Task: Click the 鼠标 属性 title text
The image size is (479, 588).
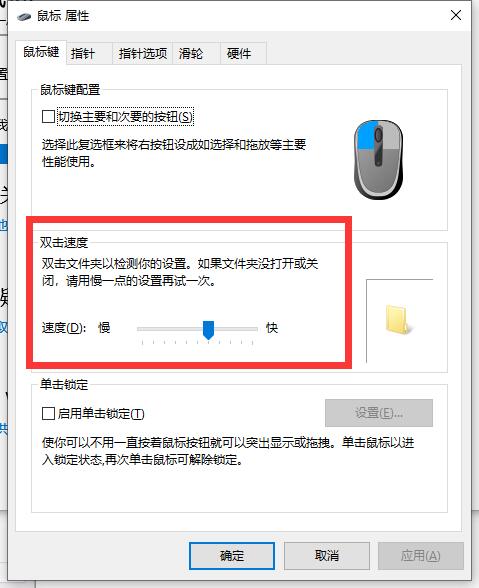Action: (63, 16)
